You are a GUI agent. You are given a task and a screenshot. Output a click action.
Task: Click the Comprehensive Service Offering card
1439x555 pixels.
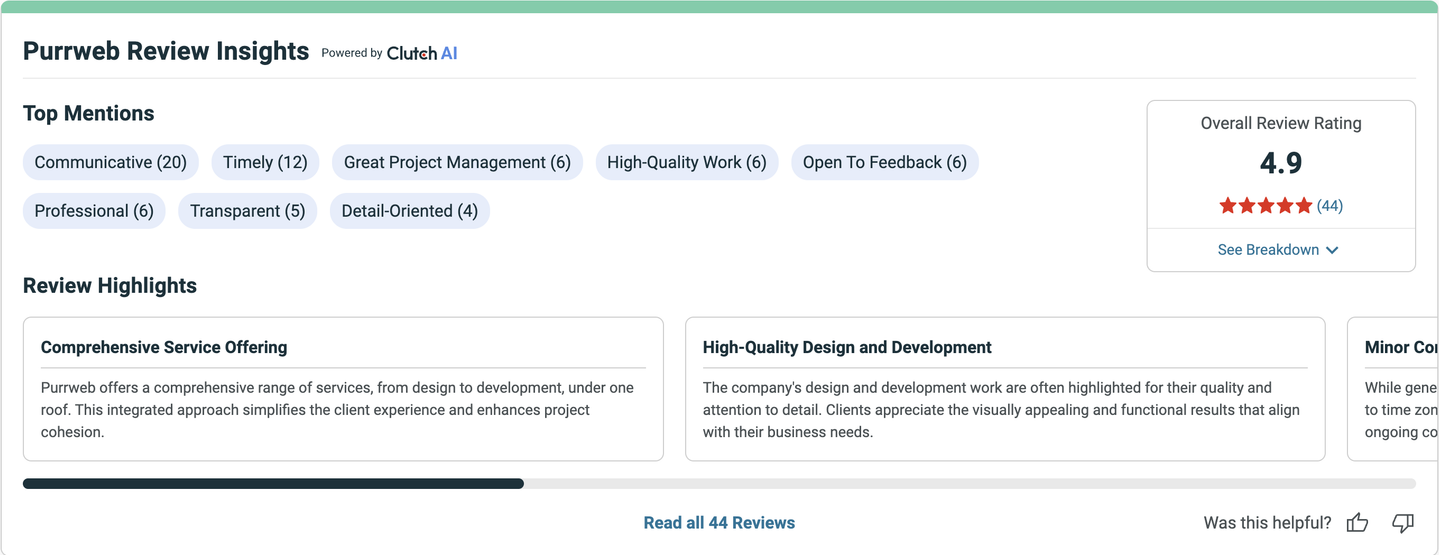pyautogui.click(x=343, y=389)
